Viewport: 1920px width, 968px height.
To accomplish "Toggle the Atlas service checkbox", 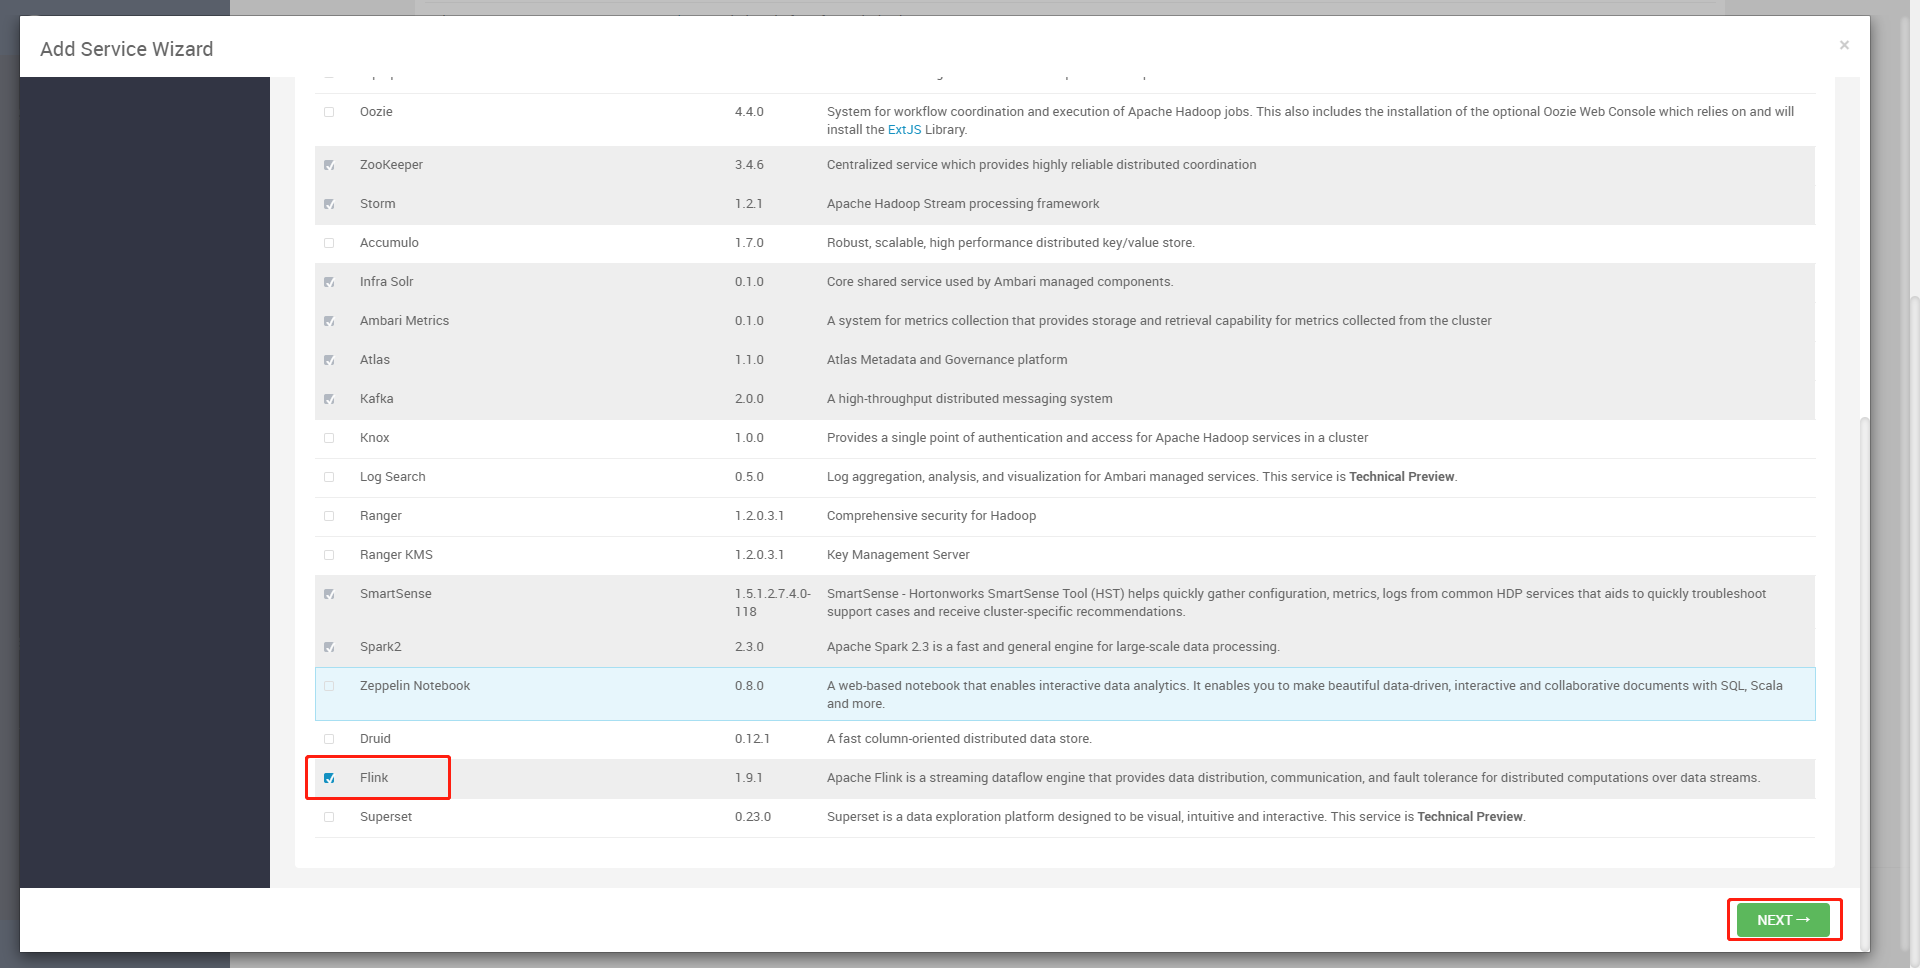I will pyautogui.click(x=329, y=360).
